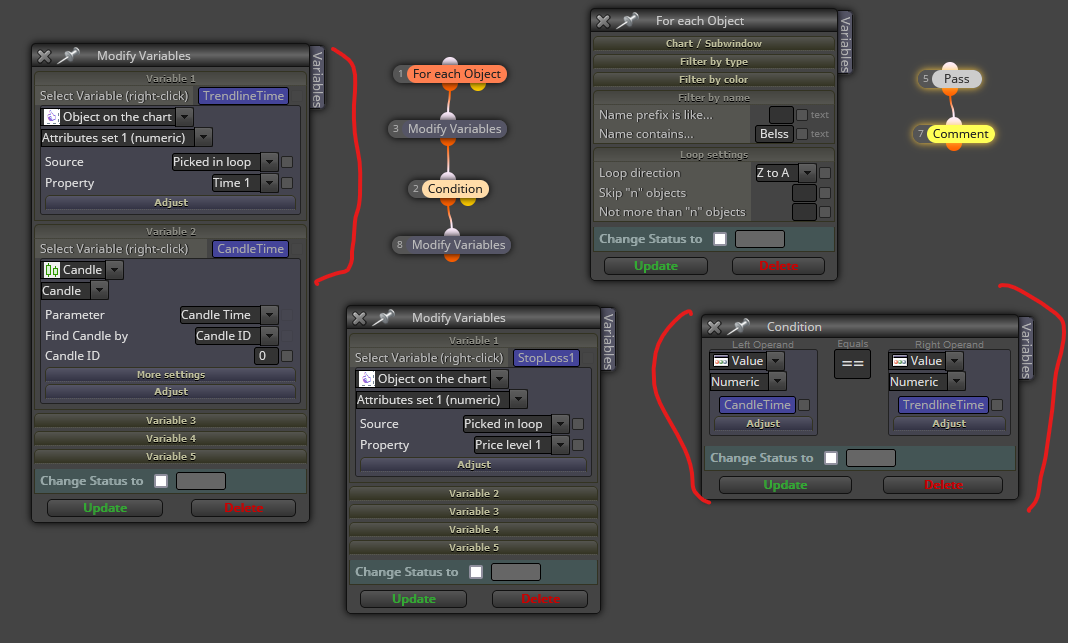Image resolution: width=1068 pixels, height=643 pixels.
Task: Open Attributes set 1 dropdown in StopLoss1 panel
Action: [x=518, y=400]
